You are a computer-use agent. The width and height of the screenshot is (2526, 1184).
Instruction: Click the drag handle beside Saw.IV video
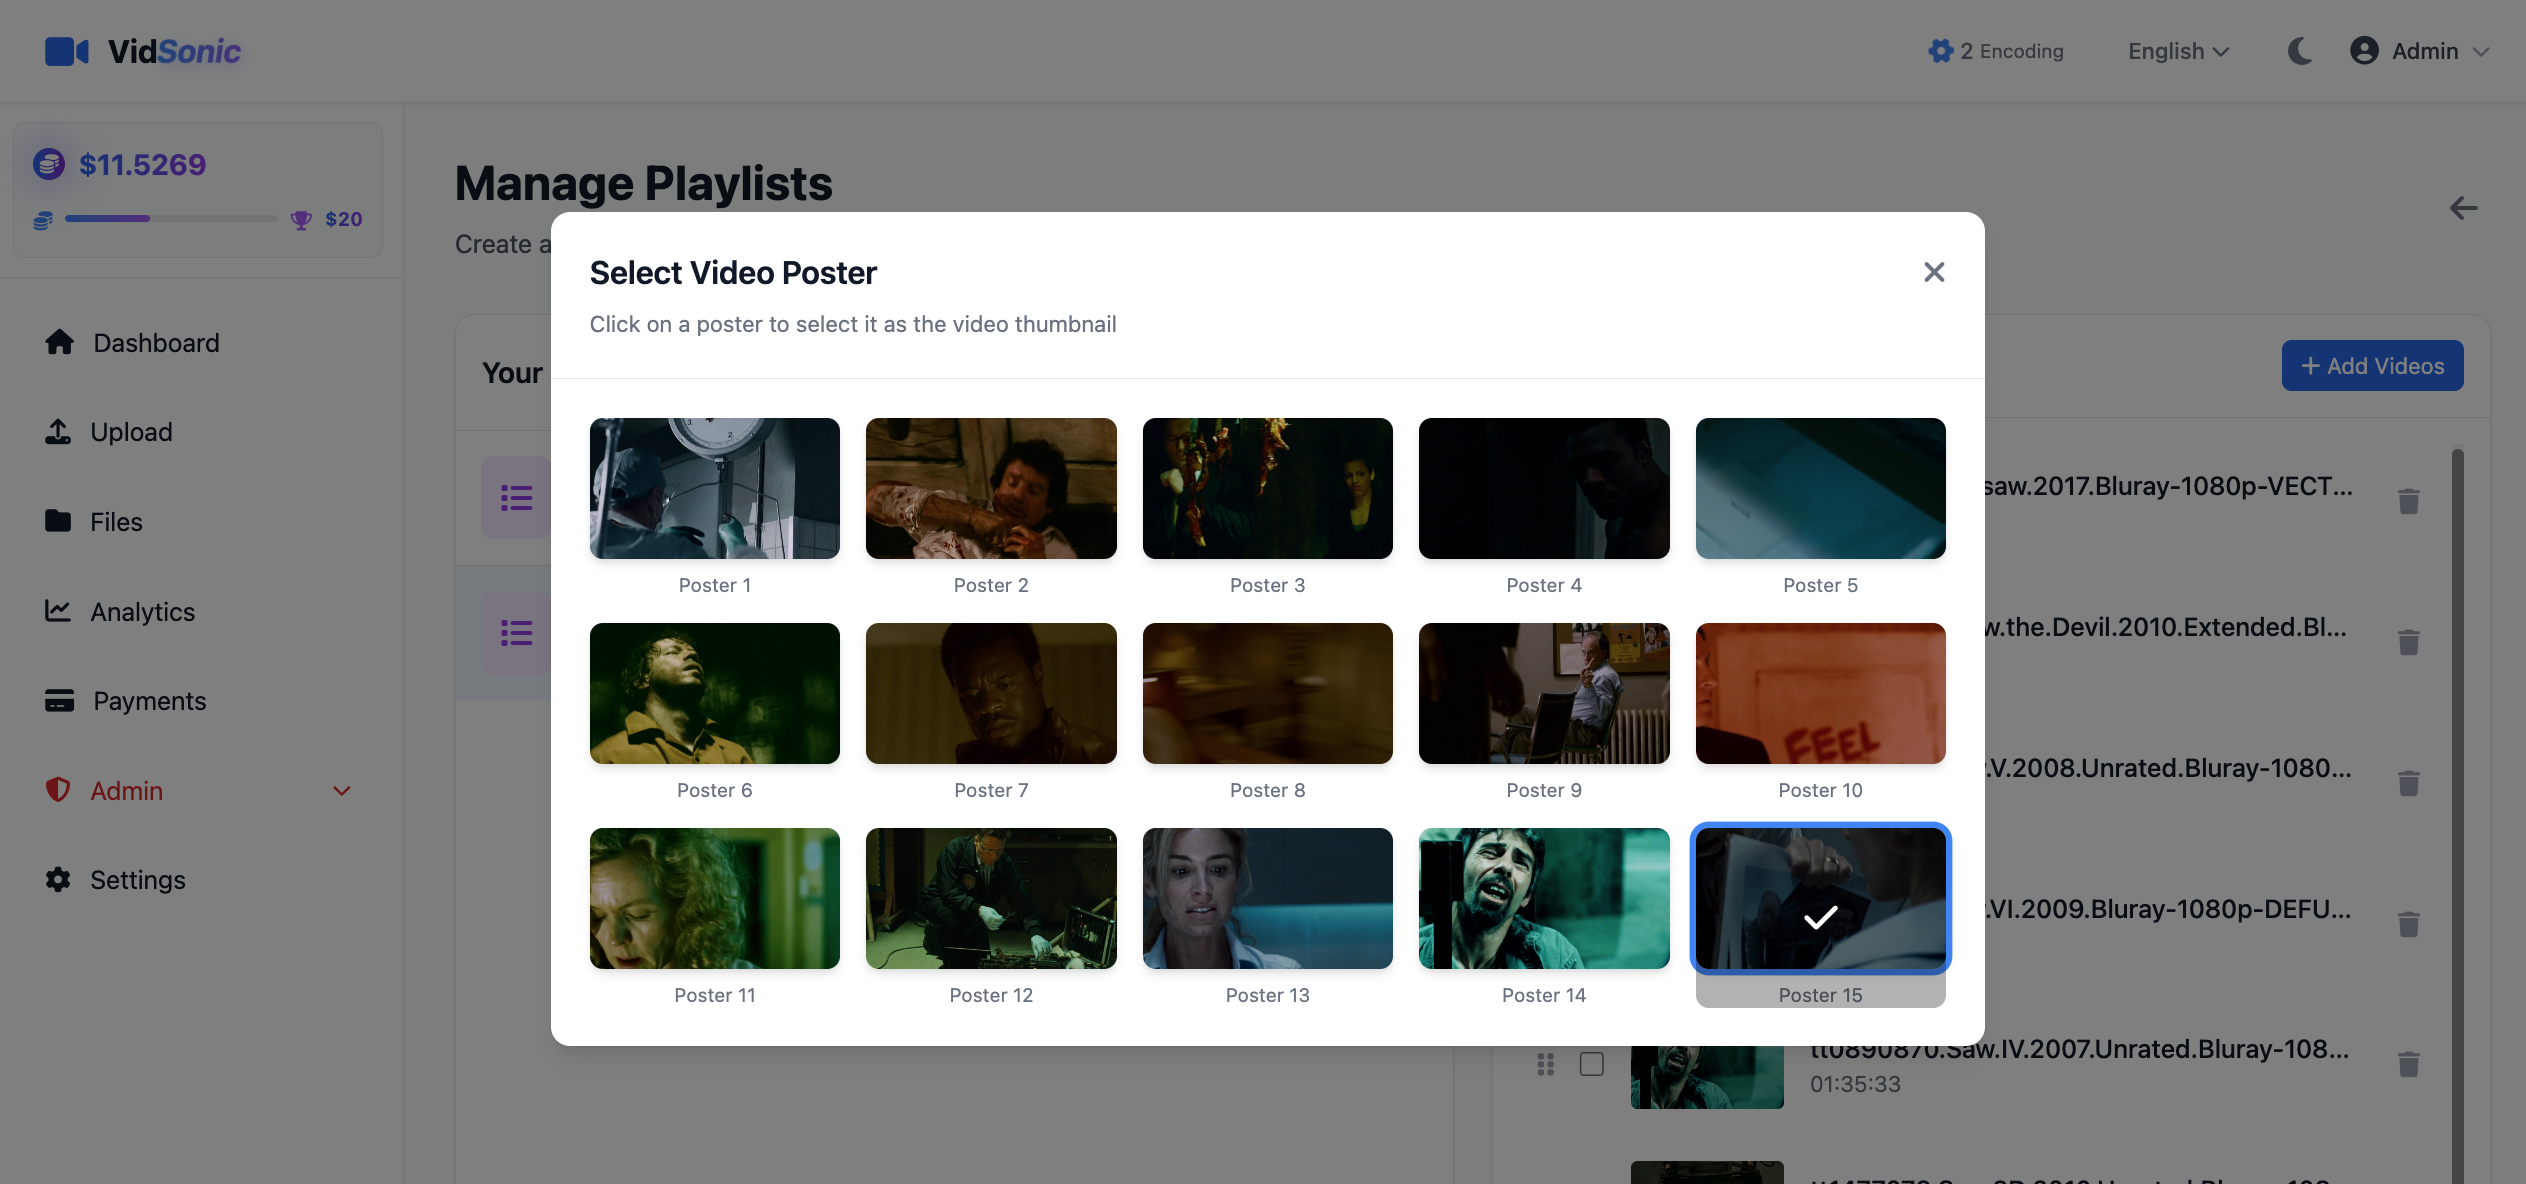(x=1545, y=1064)
